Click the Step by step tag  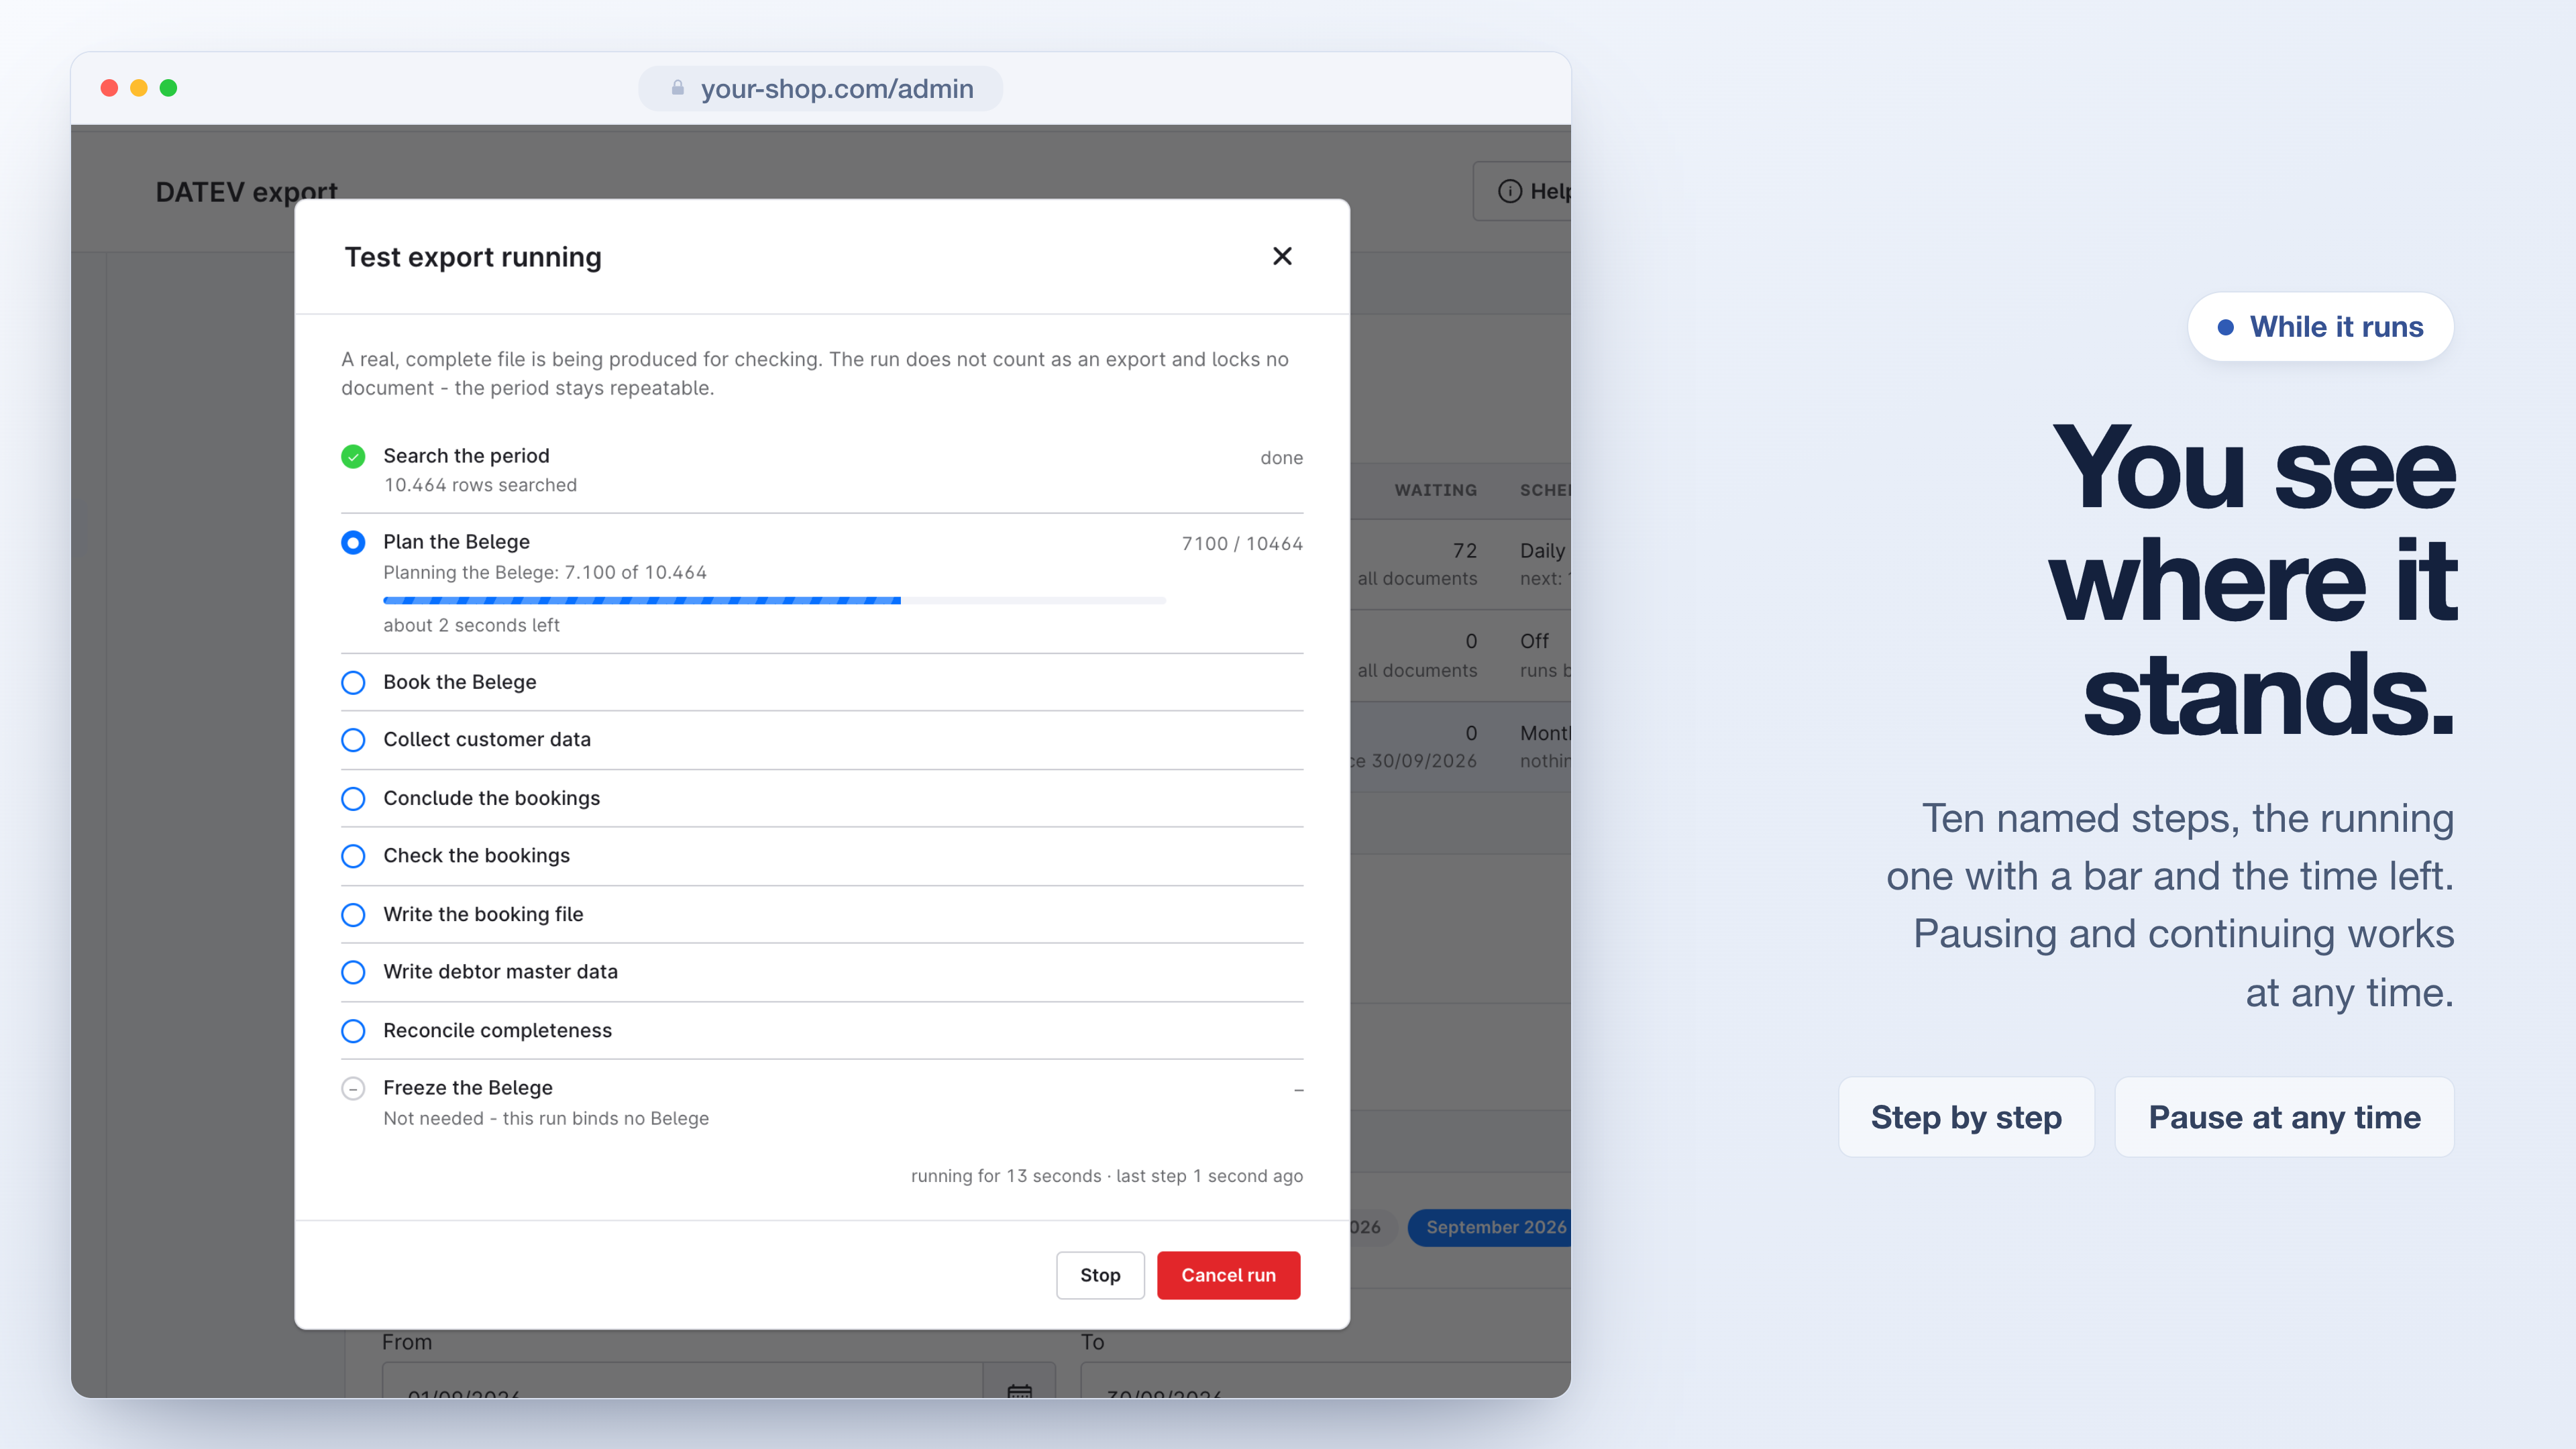pos(1966,1117)
